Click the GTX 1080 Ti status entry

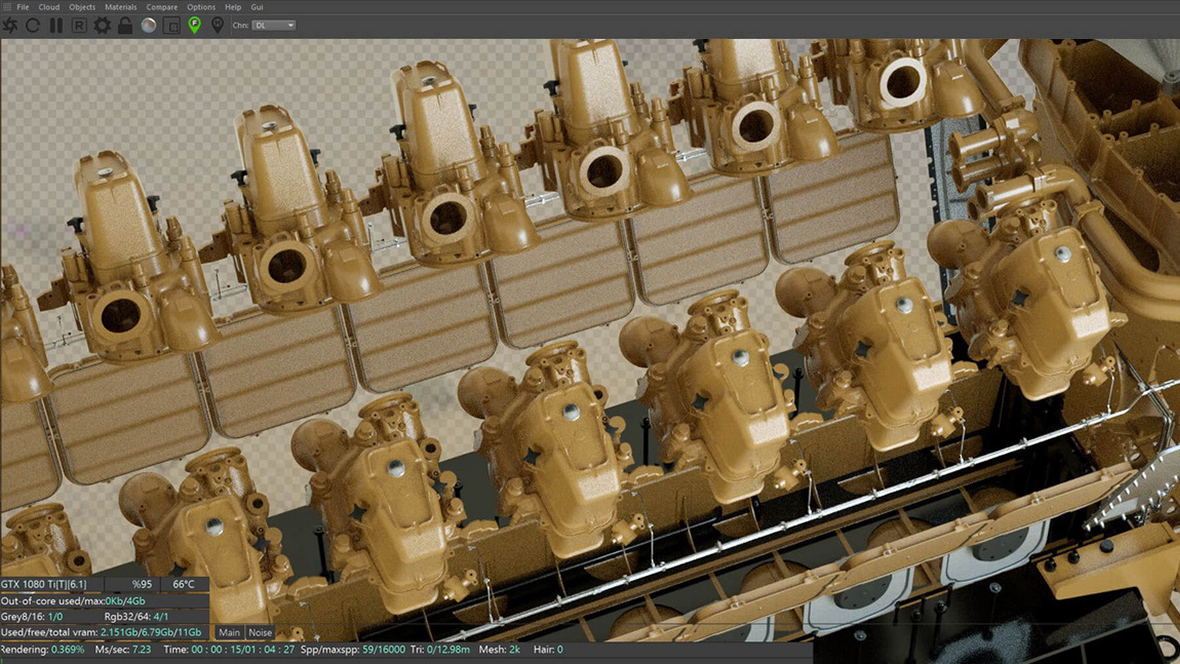pyautogui.click(x=45, y=584)
